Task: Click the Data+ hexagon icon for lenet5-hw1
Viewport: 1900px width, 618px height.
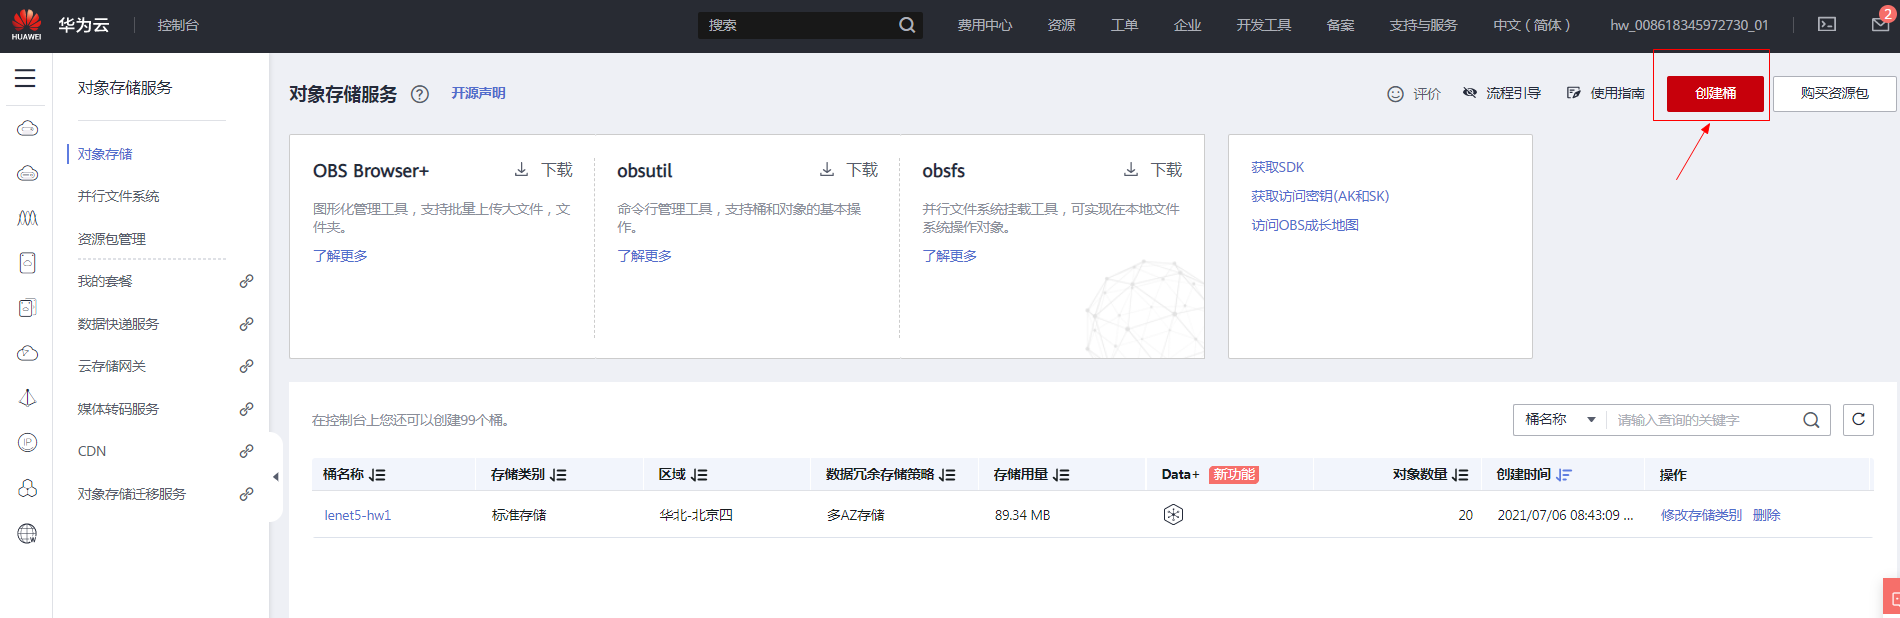Action: point(1173,515)
